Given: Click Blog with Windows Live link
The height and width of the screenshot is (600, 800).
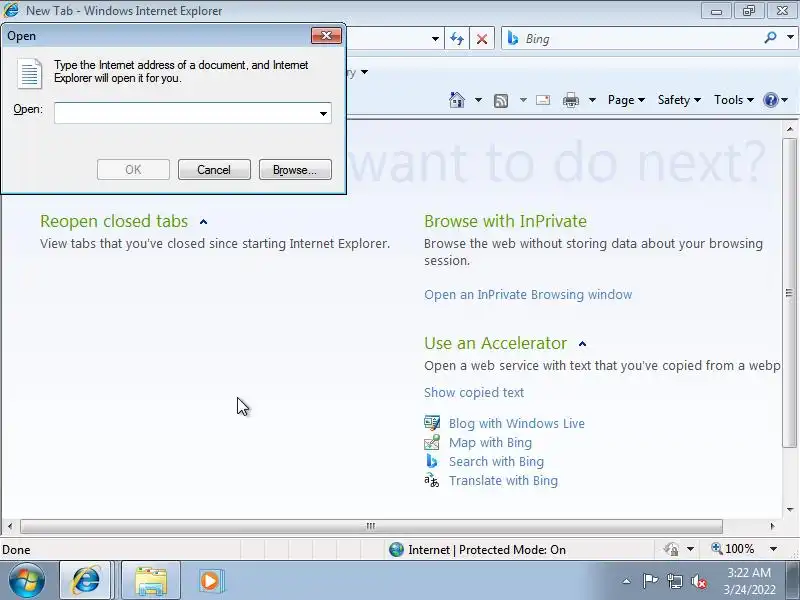Looking at the screenshot, I should 516,424.
